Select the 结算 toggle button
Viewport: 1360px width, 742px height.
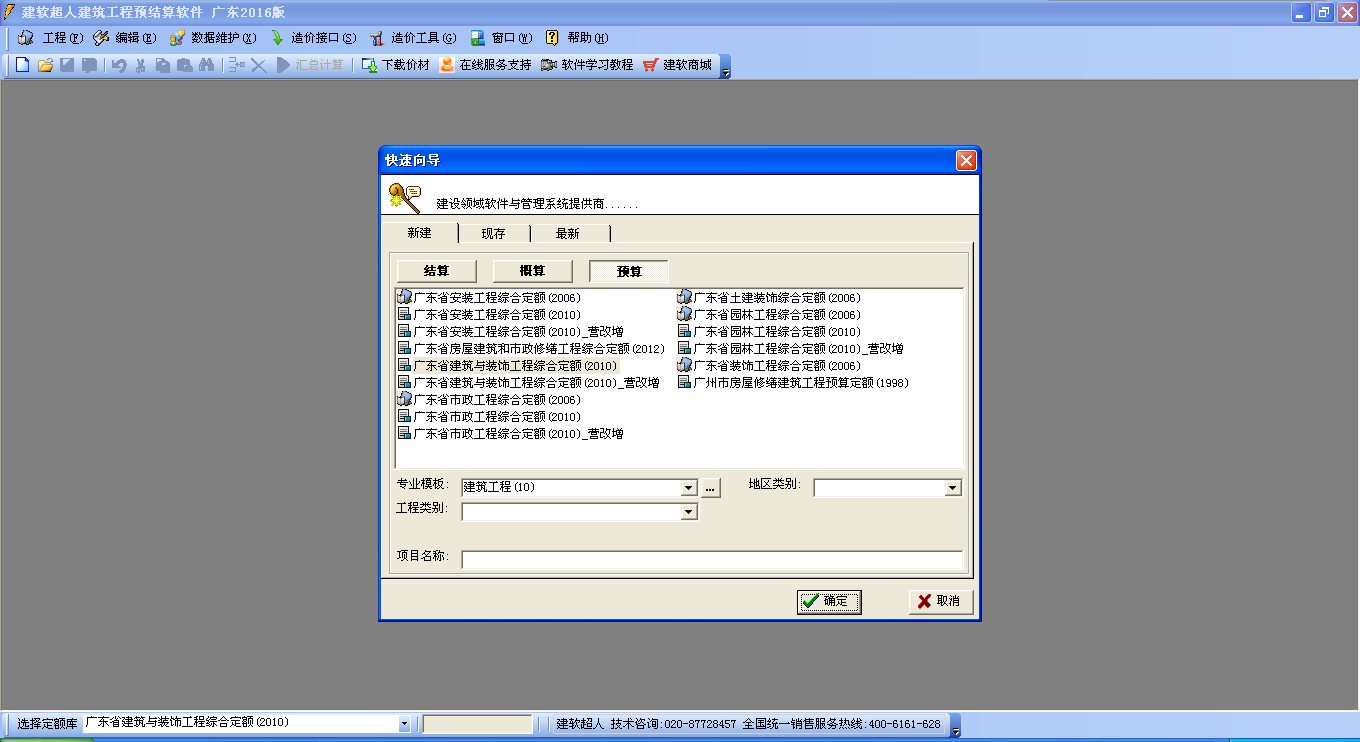pyautogui.click(x=436, y=271)
